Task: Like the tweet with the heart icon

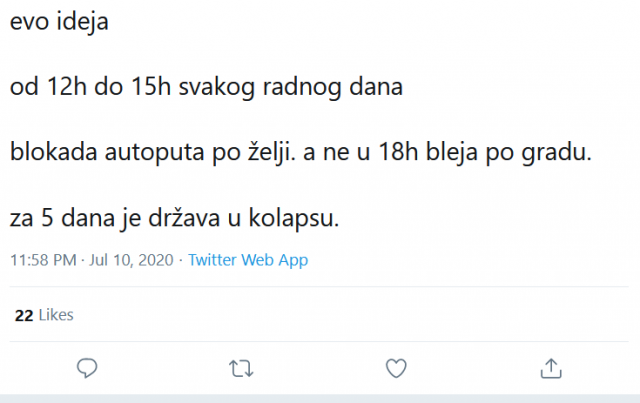Action: [396, 367]
